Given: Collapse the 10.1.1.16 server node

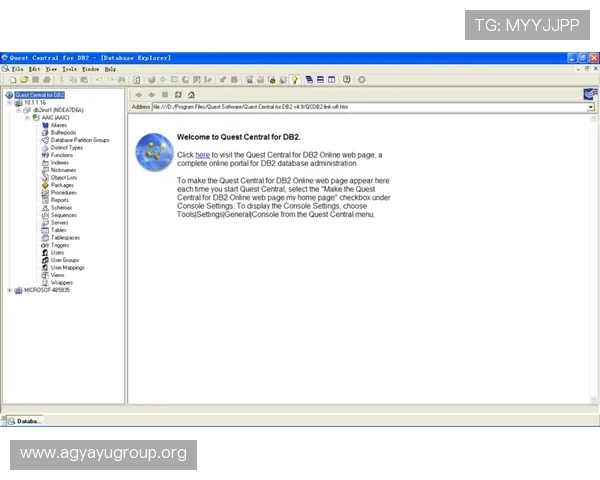Looking at the screenshot, I should coord(10,102).
